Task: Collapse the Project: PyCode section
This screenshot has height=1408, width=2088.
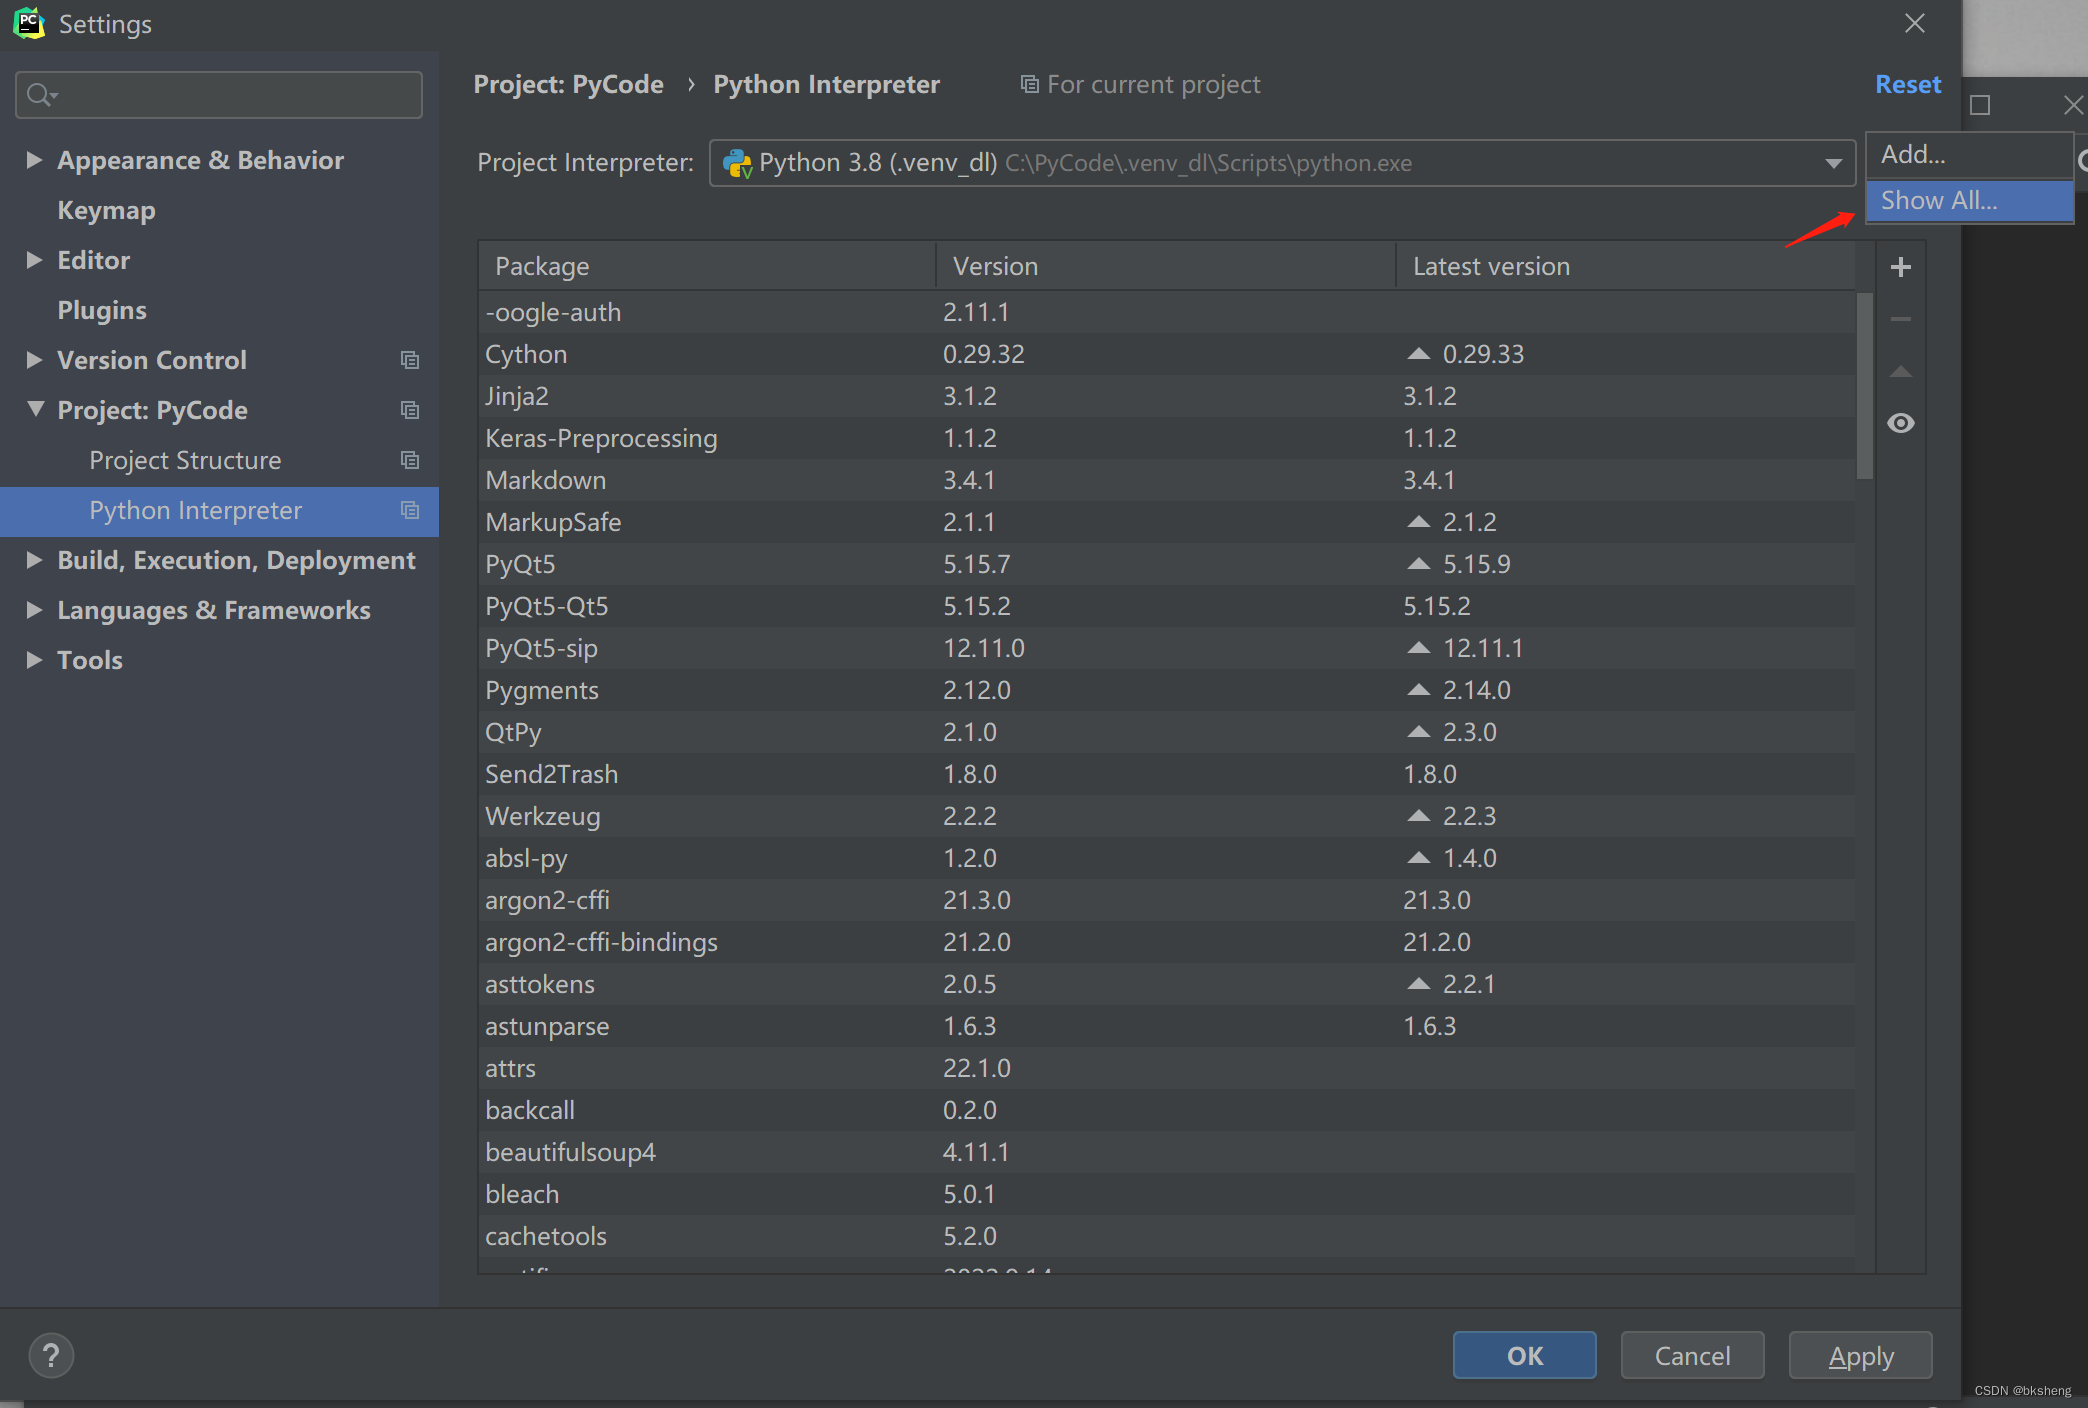Action: [x=35, y=409]
